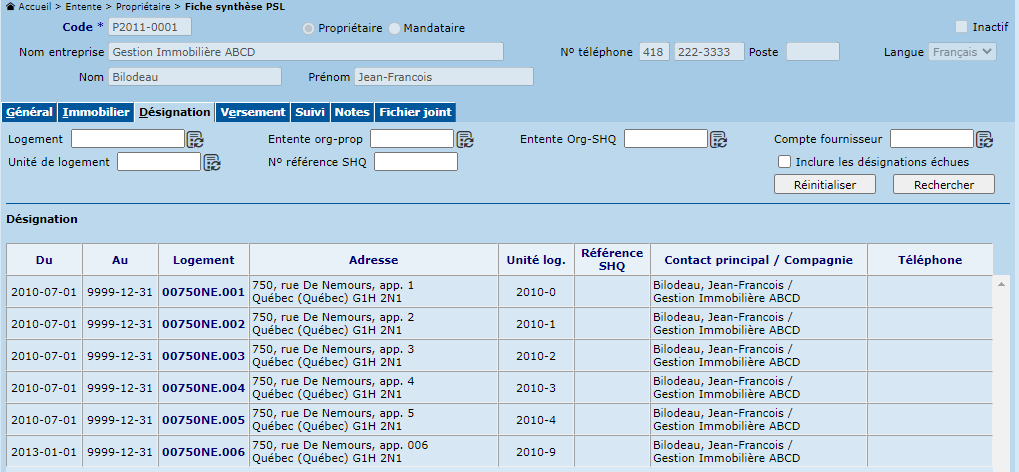
Task: Open the Unité de logement lookup icon
Action: pyautogui.click(x=212, y=162)
